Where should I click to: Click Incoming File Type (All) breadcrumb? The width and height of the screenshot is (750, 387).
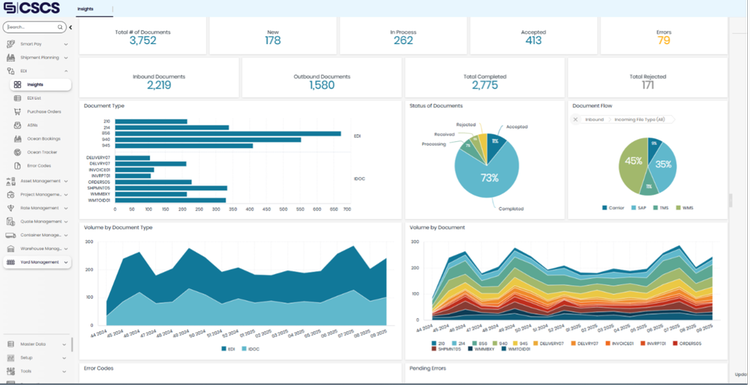(640, 120)
